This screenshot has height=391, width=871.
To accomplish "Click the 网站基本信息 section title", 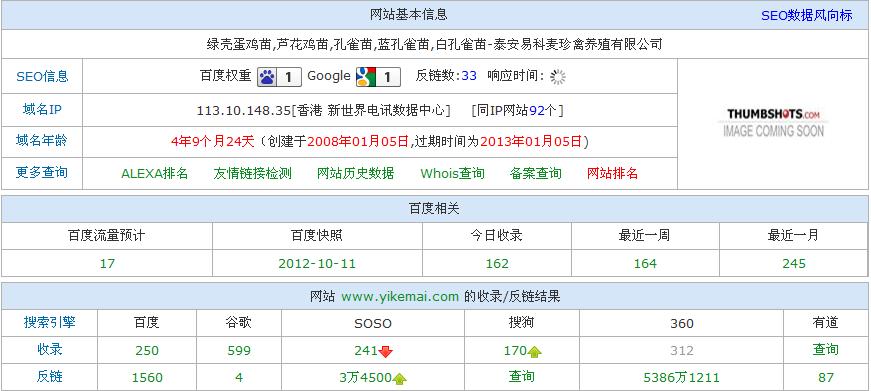I will pos(409,14).
